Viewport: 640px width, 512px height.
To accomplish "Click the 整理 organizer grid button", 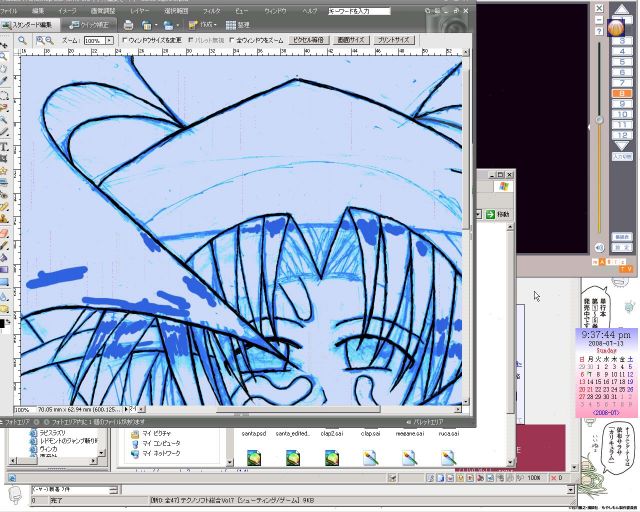I will [x=238, y=25].
